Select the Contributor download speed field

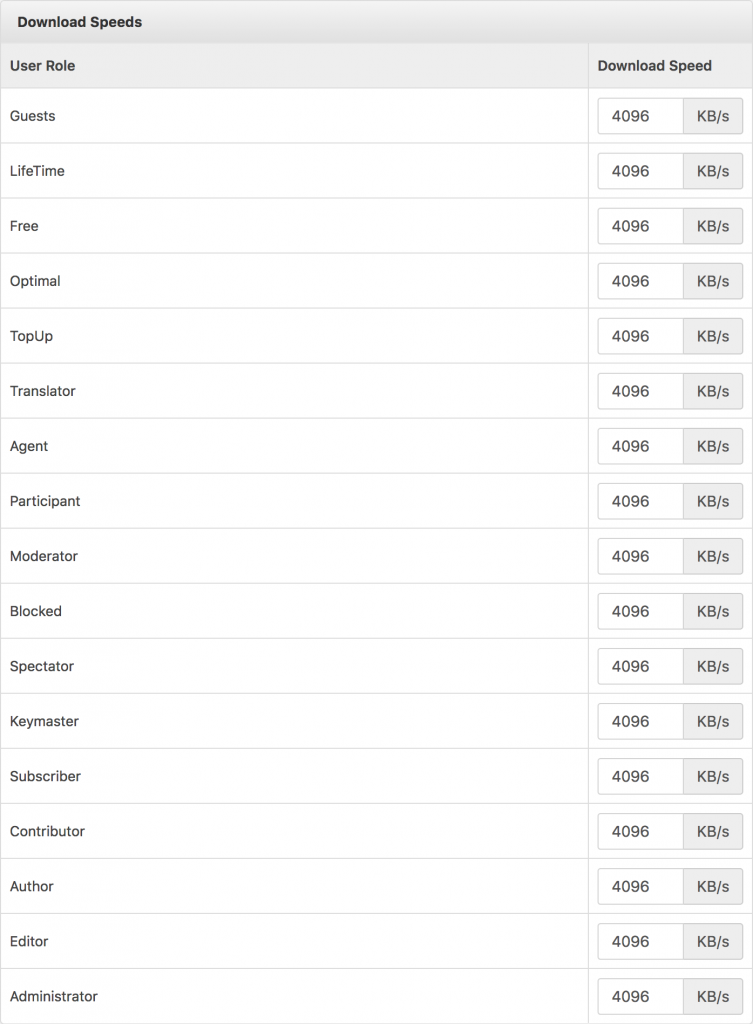[x=639, y=831]
